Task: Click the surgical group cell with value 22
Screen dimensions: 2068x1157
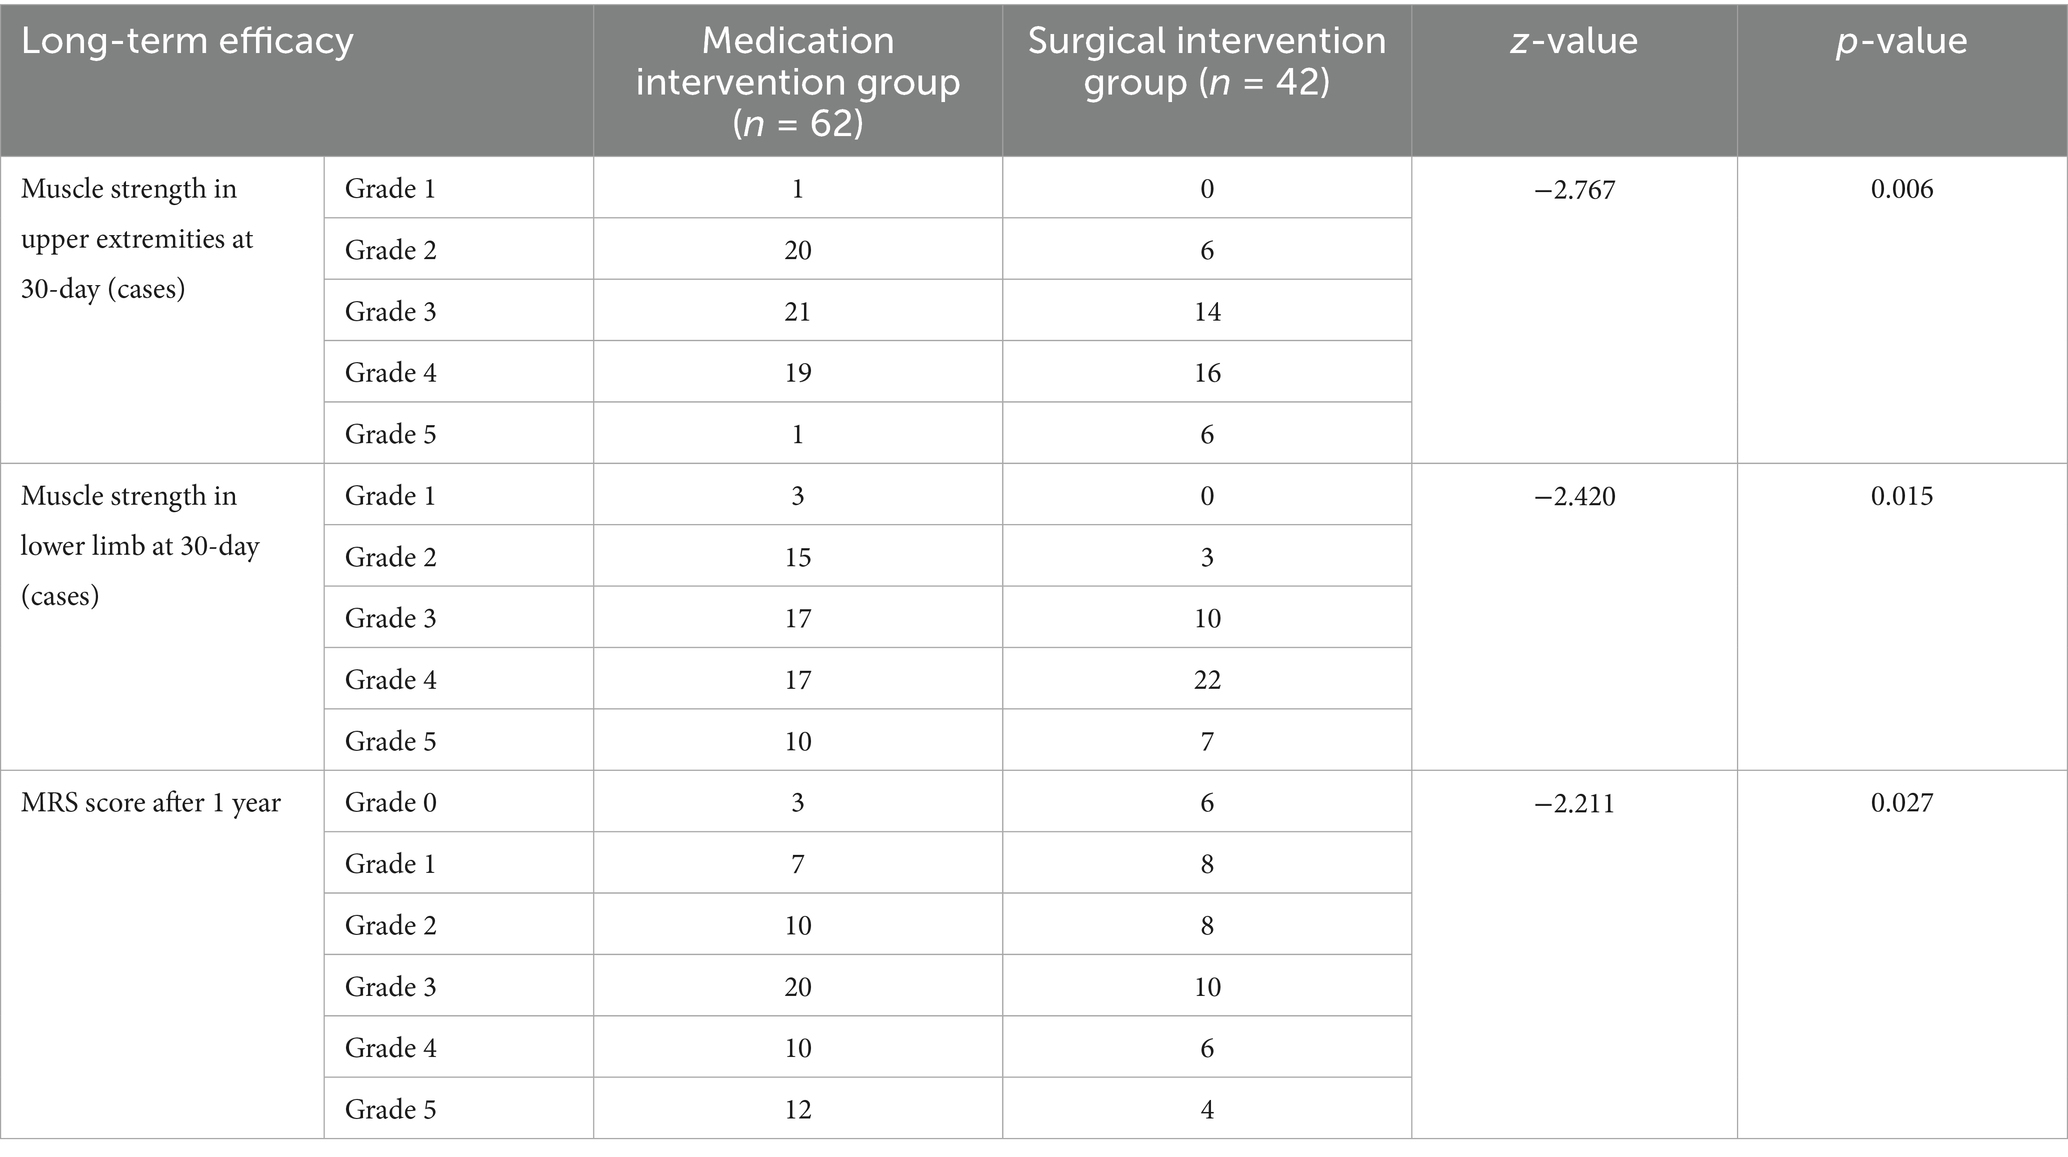Action: [x=1207, y=680]
